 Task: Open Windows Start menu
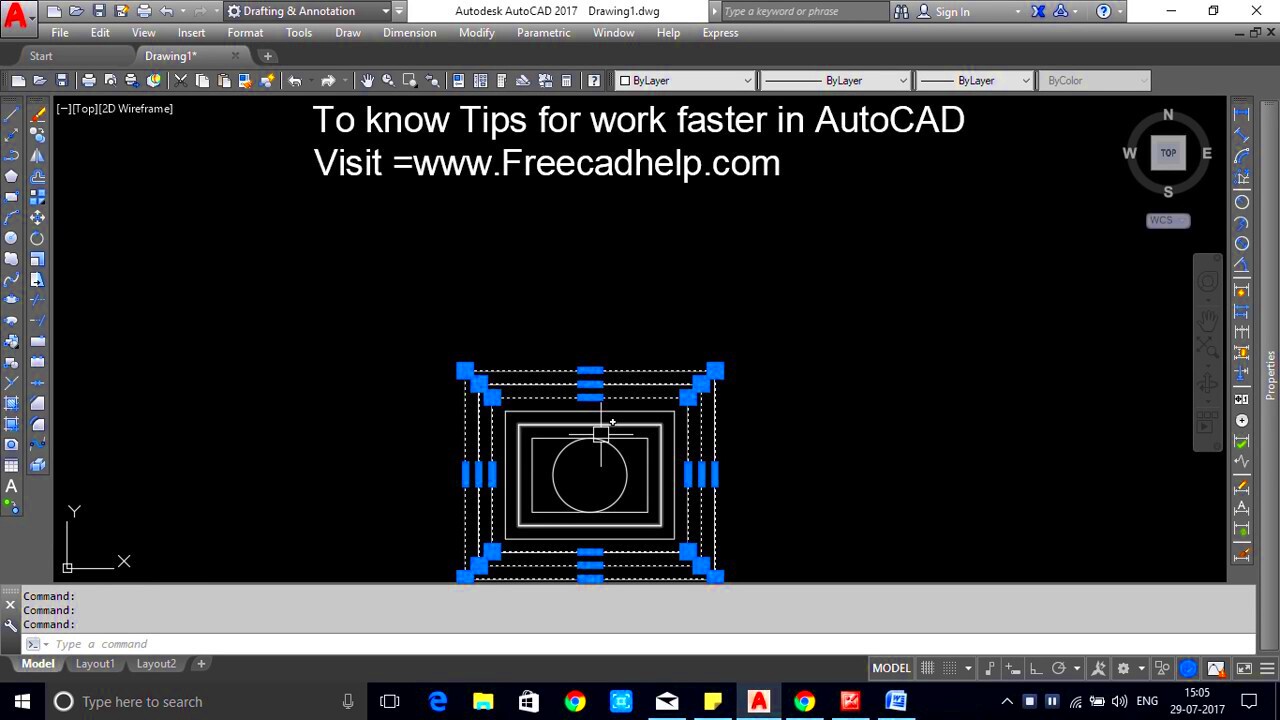22,702
